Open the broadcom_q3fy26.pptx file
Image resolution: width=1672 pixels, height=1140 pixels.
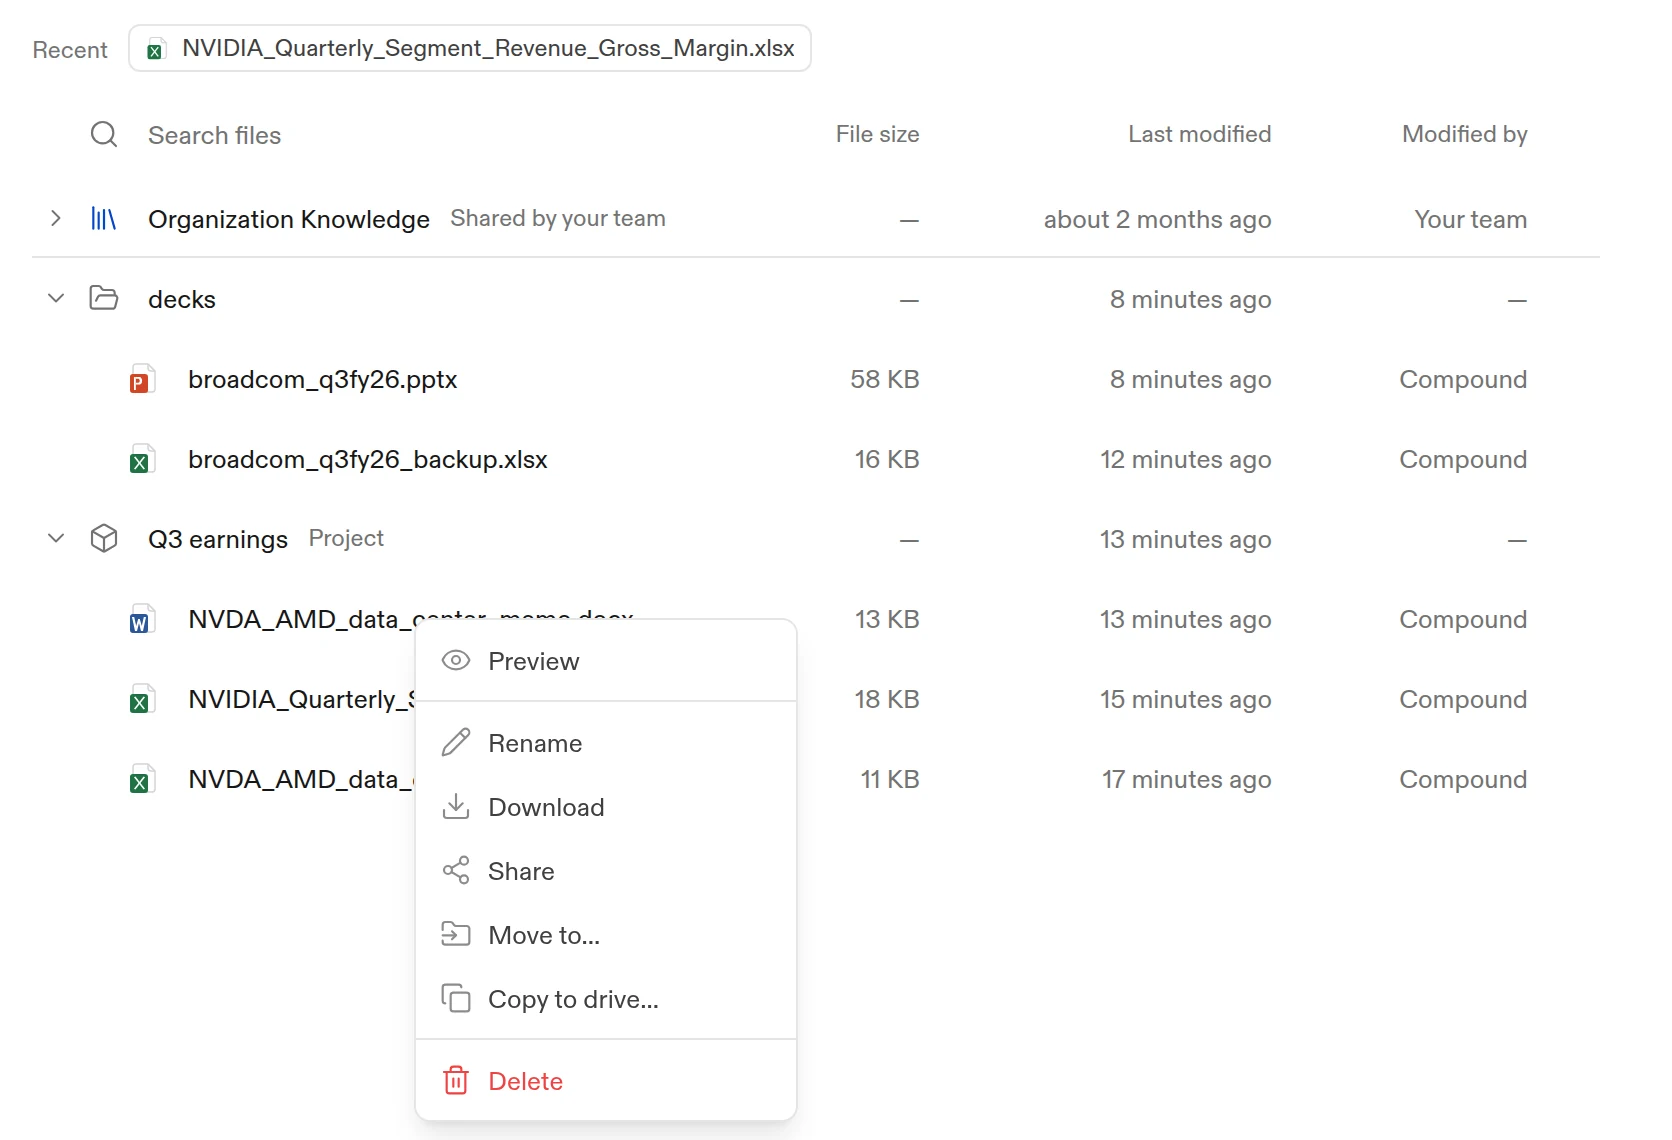322,380
